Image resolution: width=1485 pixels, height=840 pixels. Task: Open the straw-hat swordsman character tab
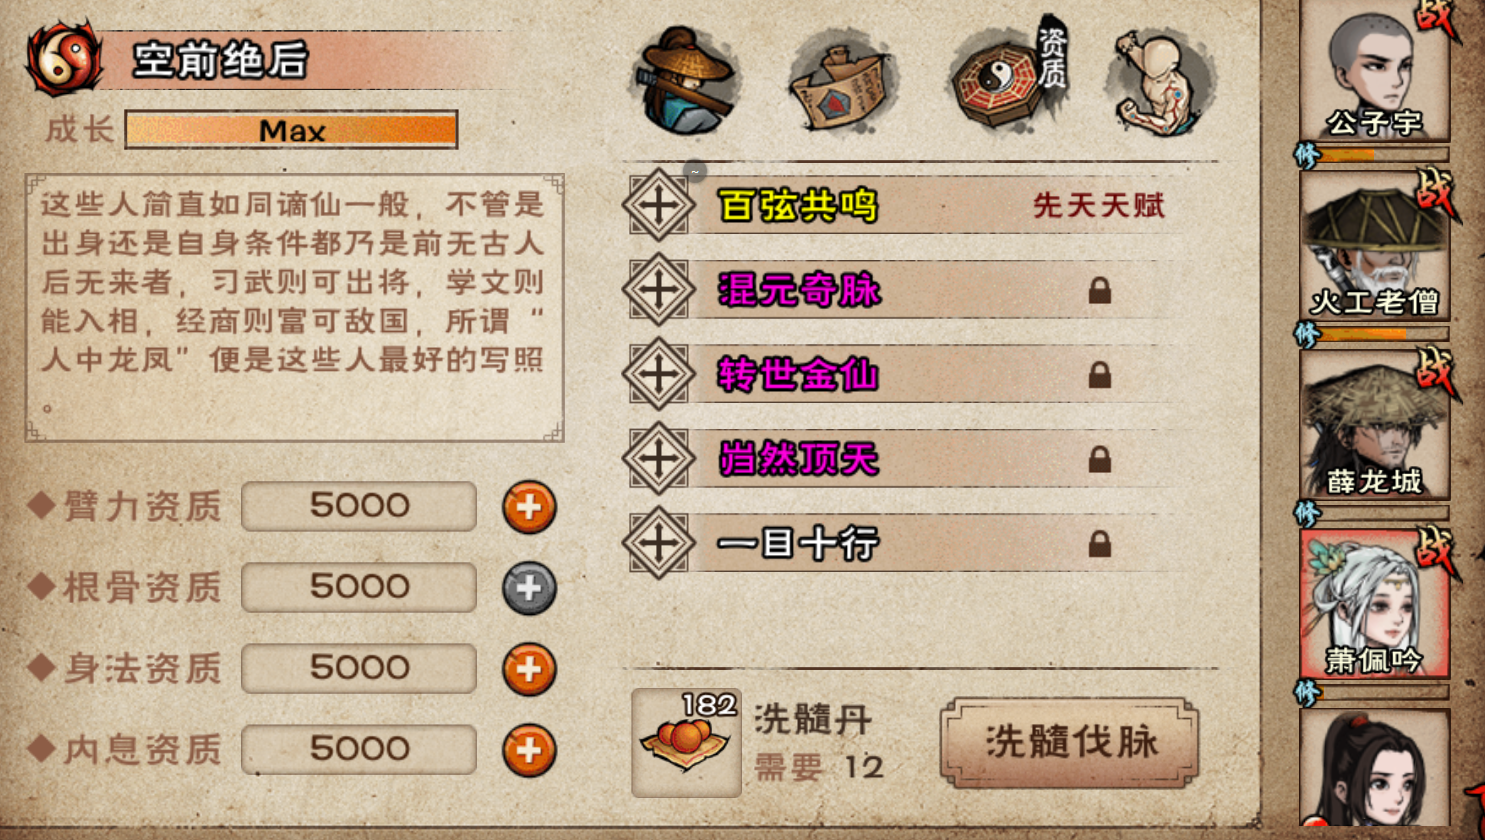click(x=685, y=82)
